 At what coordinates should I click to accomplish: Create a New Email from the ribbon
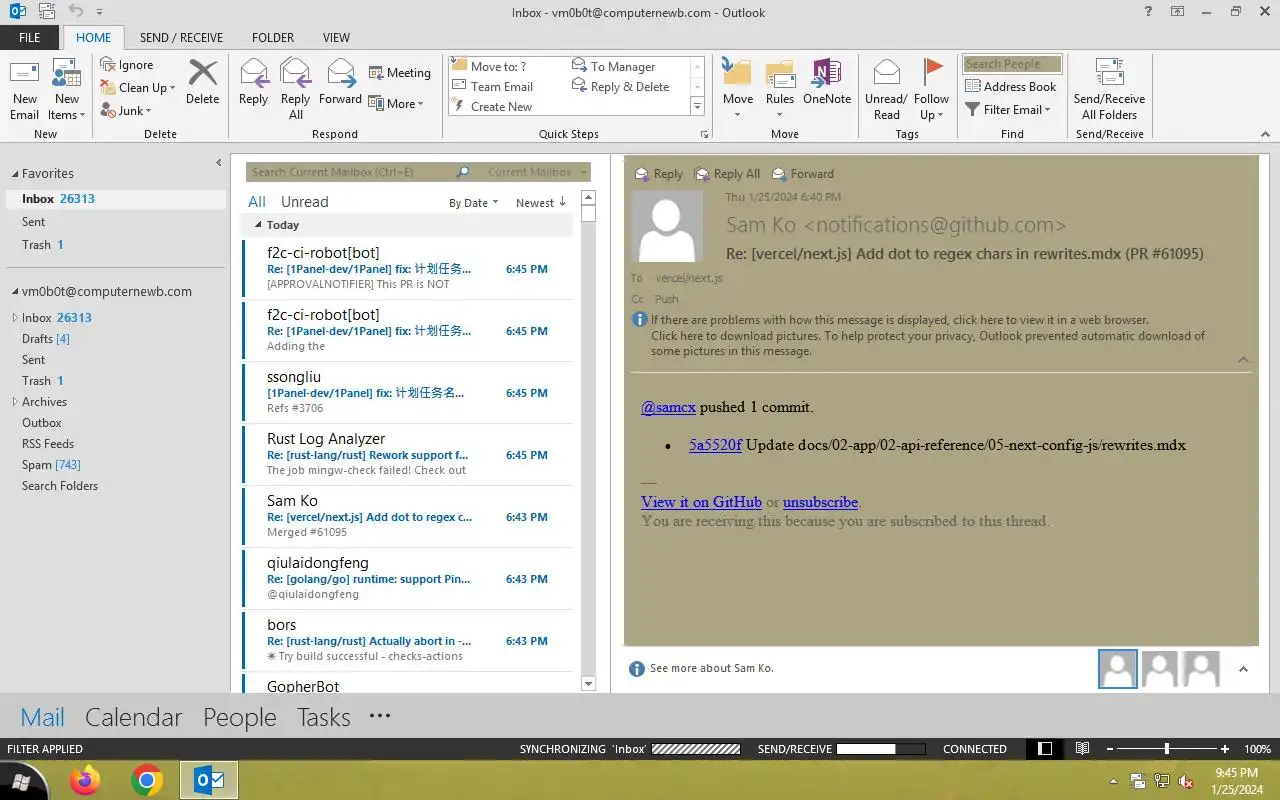tap(24, 90)
